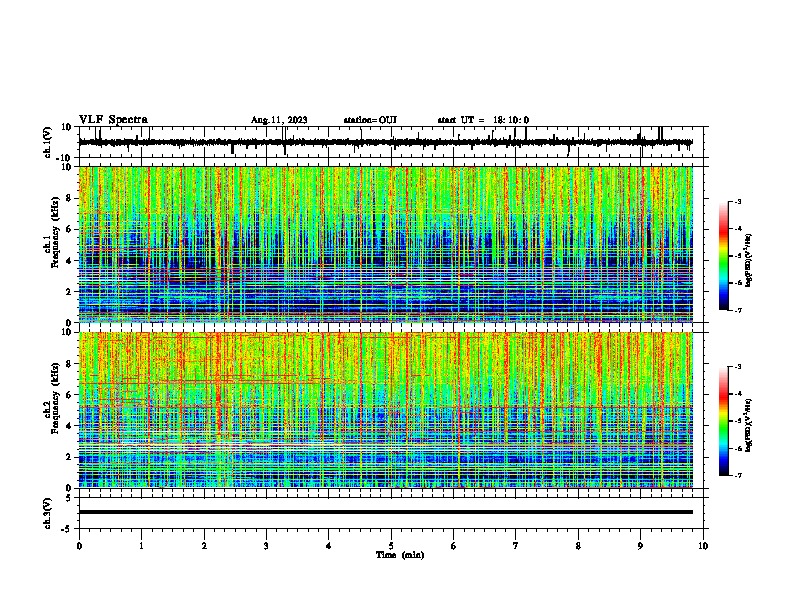The image size is (792, 612).
Task: Click the ch.2 "Frequency (kHz)" axis label
Action: (x=55, y=397)
